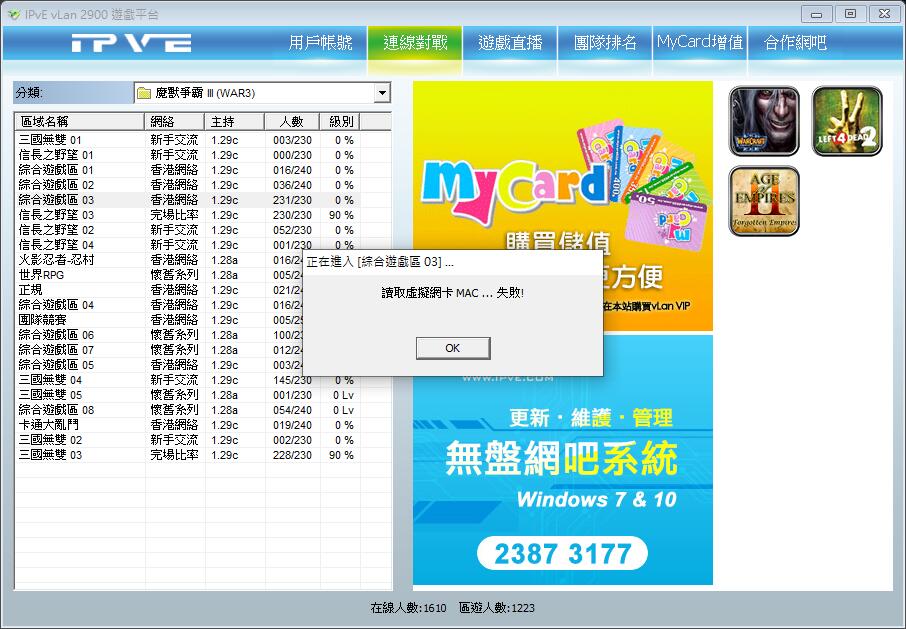Click the IPVE logo in header

tap(131, 43)
